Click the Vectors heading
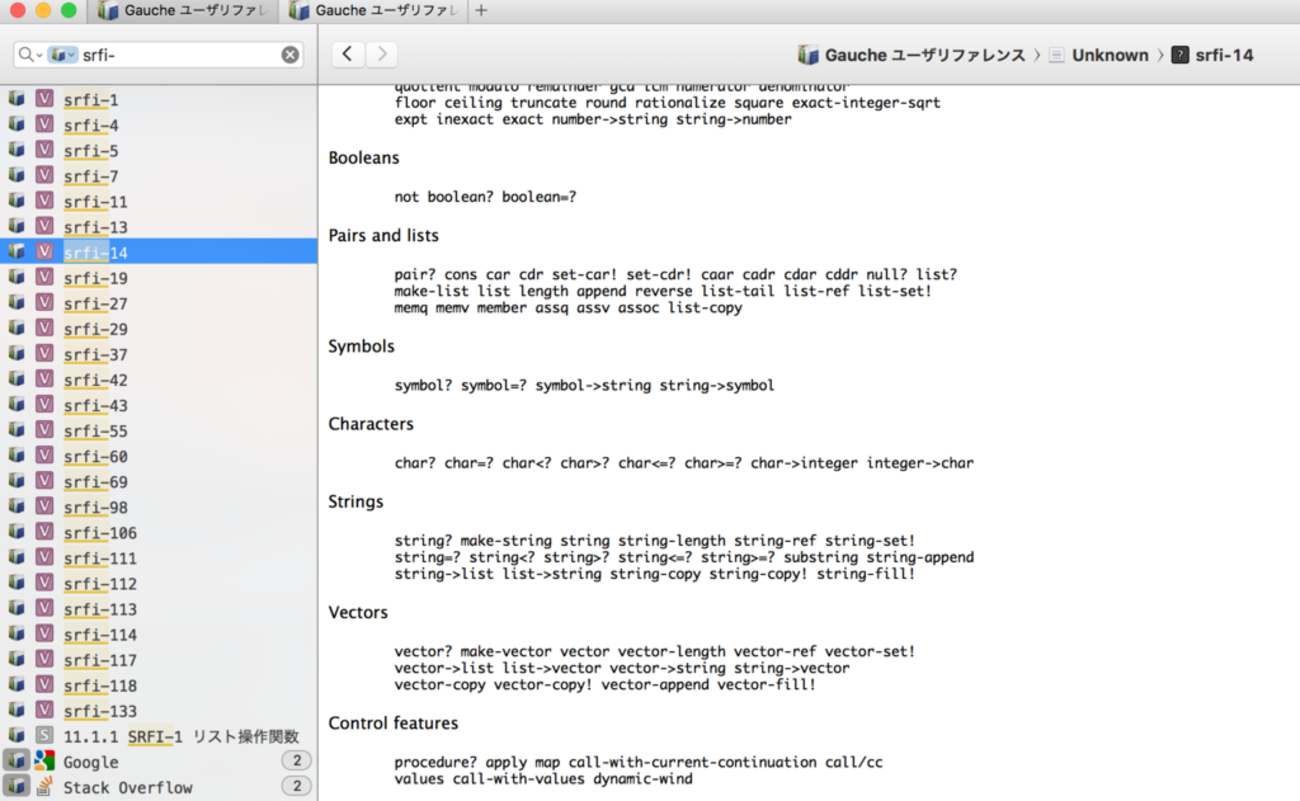The image size is (1300, 801). [358, 613]
